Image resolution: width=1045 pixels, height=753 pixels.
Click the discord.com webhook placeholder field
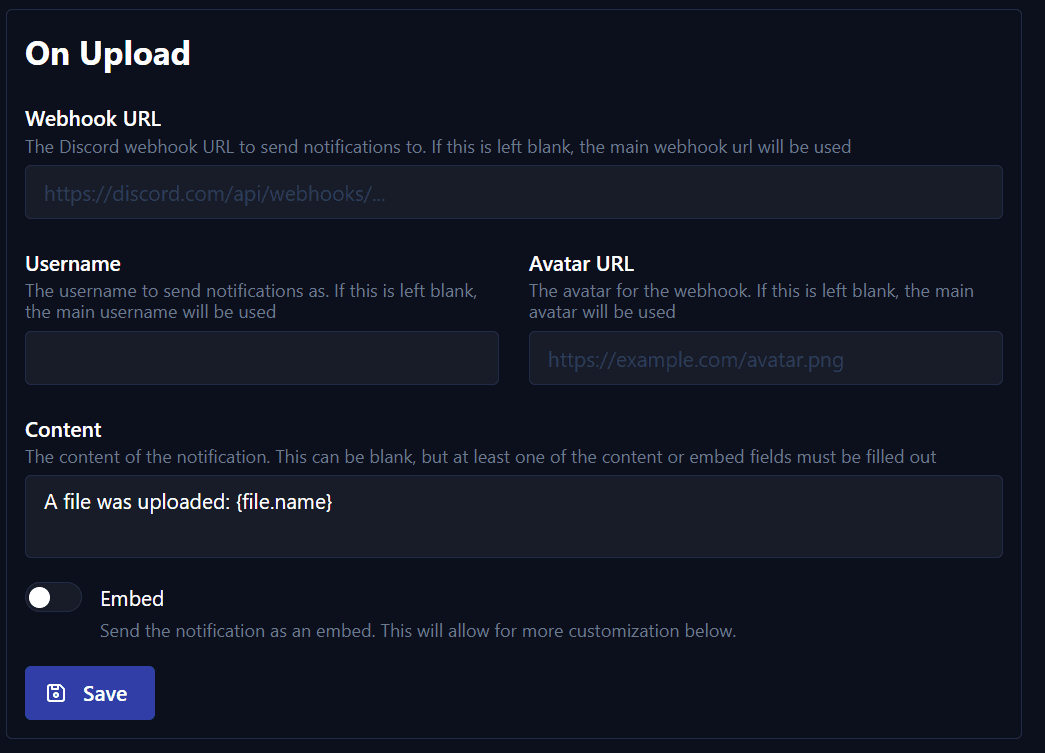pyautogui.click(x=513, y=192)
